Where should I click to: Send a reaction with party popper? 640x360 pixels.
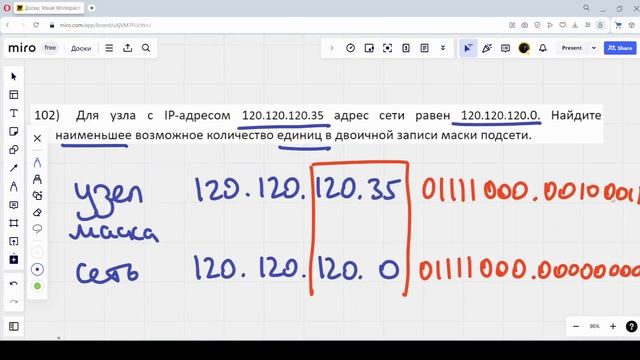(487, 48)
